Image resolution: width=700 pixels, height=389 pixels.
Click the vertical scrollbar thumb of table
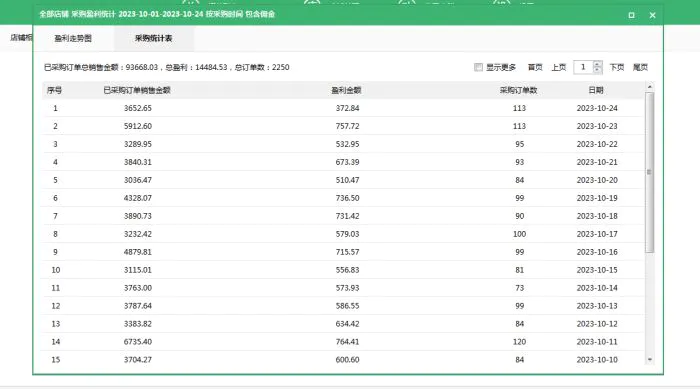point(650,172)
